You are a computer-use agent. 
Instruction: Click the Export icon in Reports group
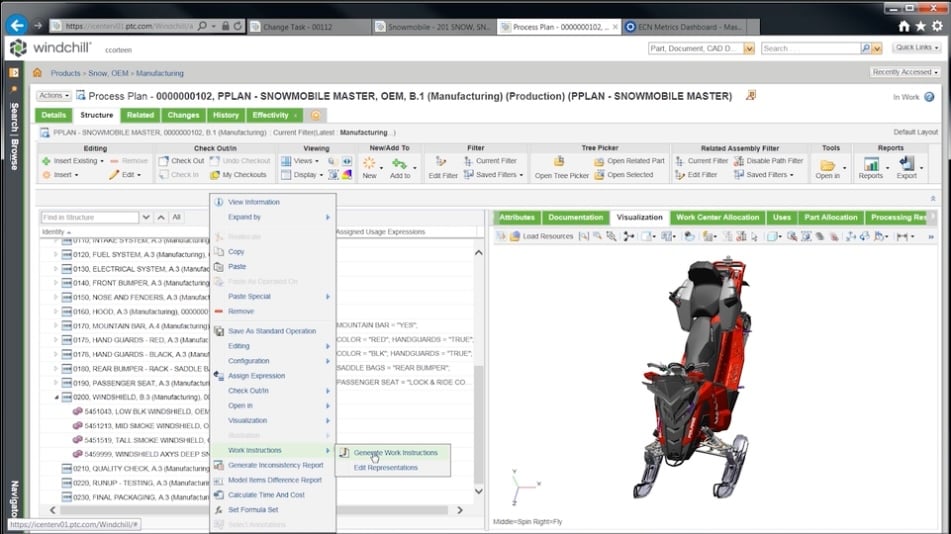point(906,164)
